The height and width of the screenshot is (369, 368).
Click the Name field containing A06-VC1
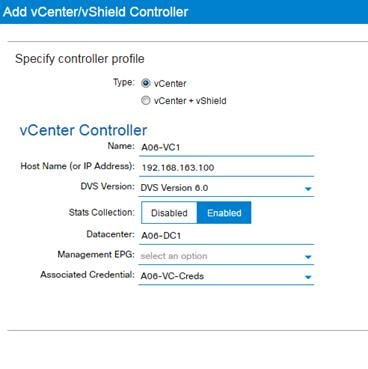click(226, 147)
